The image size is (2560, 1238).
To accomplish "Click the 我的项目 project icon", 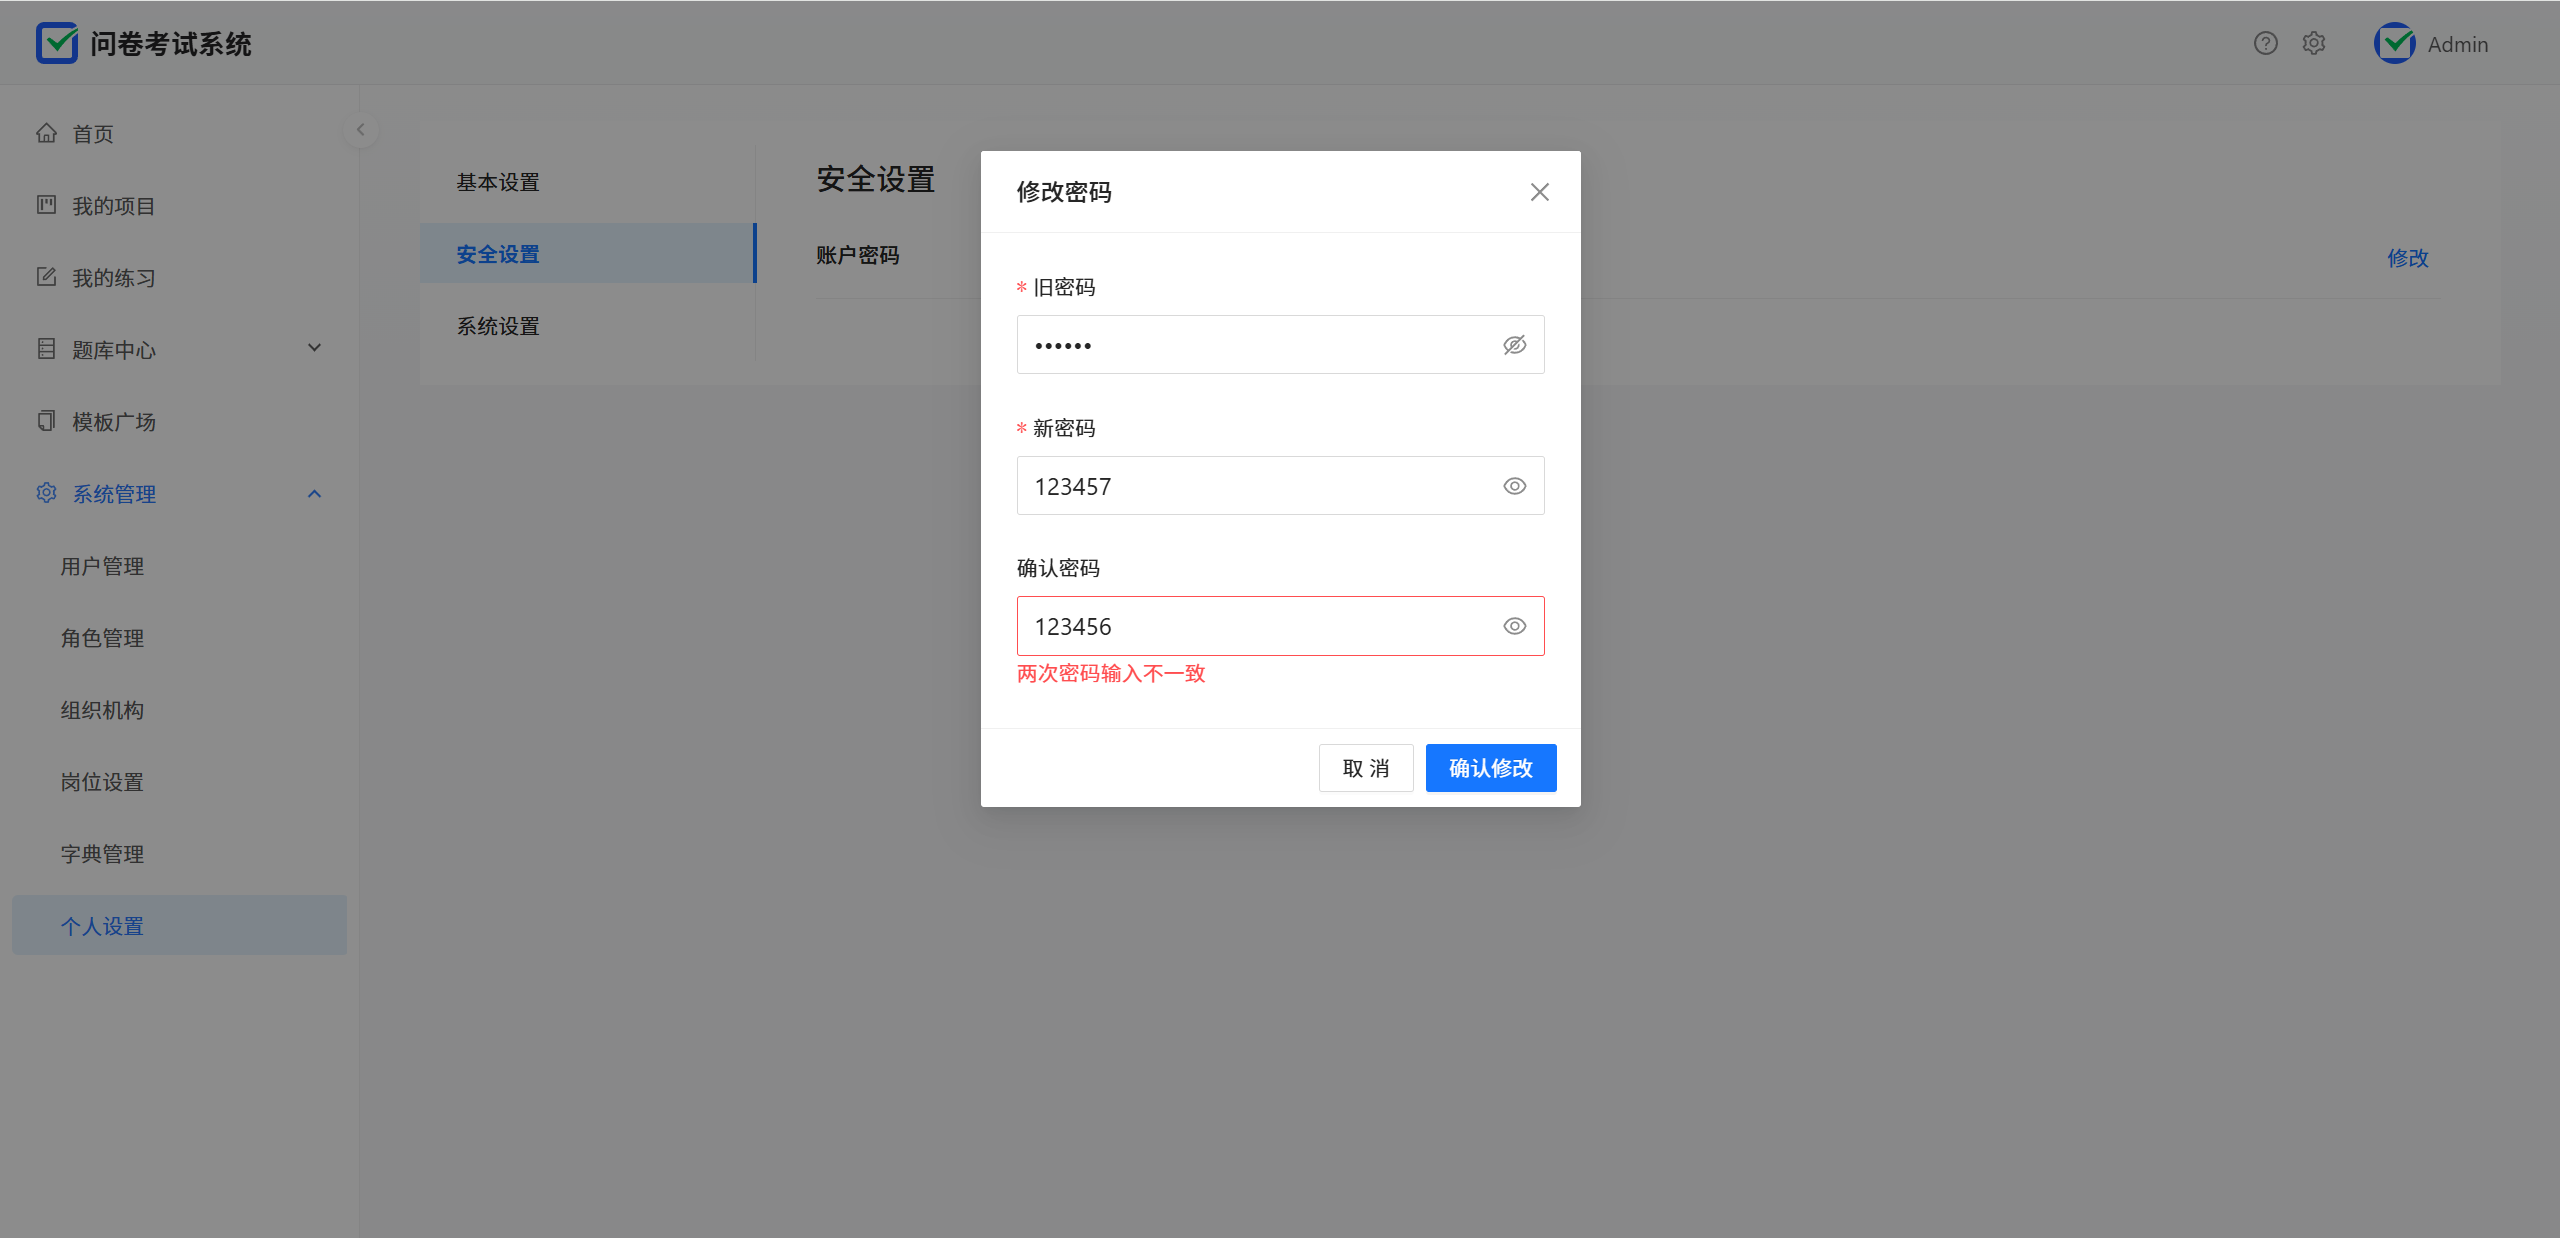I will [x=46, y=205].
